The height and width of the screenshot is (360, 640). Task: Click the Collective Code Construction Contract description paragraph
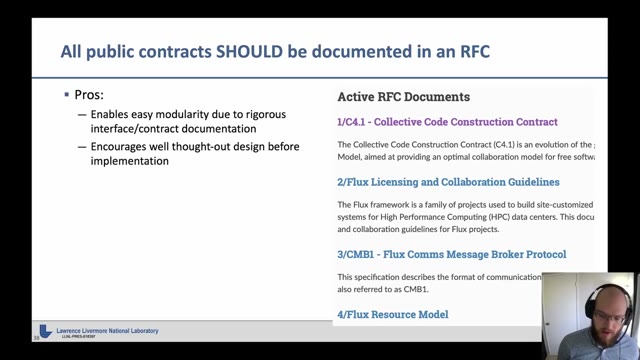point(466,151)
